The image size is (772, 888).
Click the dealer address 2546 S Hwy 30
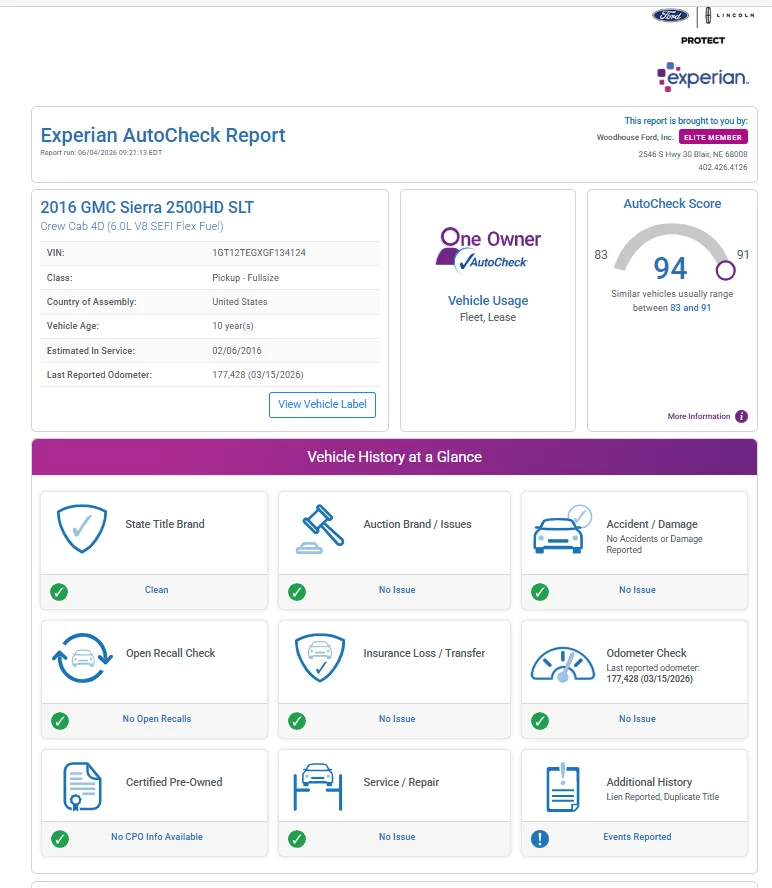693,154
